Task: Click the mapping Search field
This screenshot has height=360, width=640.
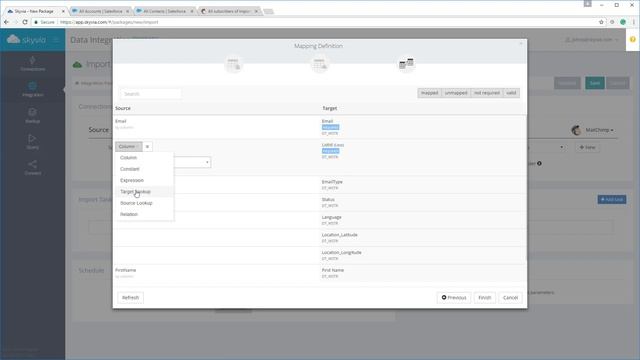Action: [151, 94]
